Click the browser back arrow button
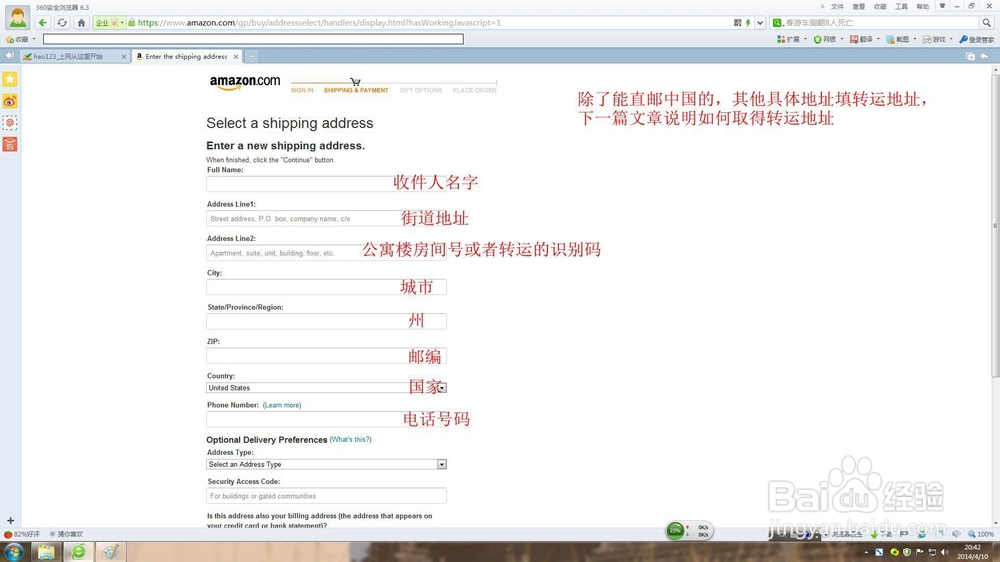Screen dimensions: 1000x562 coord(43,22)
